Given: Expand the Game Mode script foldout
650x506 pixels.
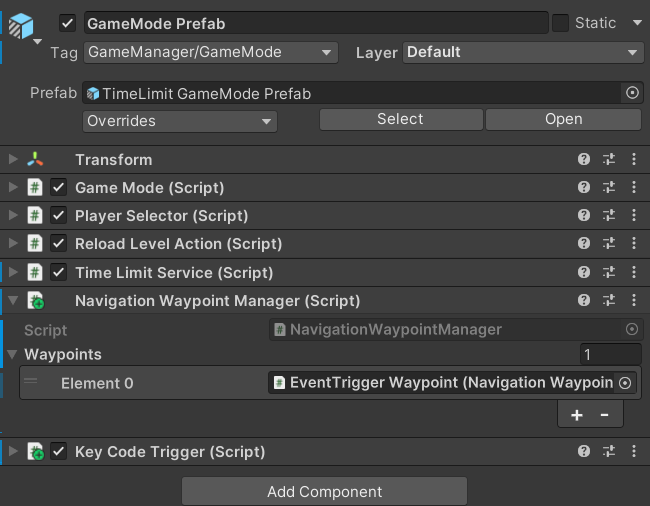Looking at the screenshot, I should (x=13, y=187).
